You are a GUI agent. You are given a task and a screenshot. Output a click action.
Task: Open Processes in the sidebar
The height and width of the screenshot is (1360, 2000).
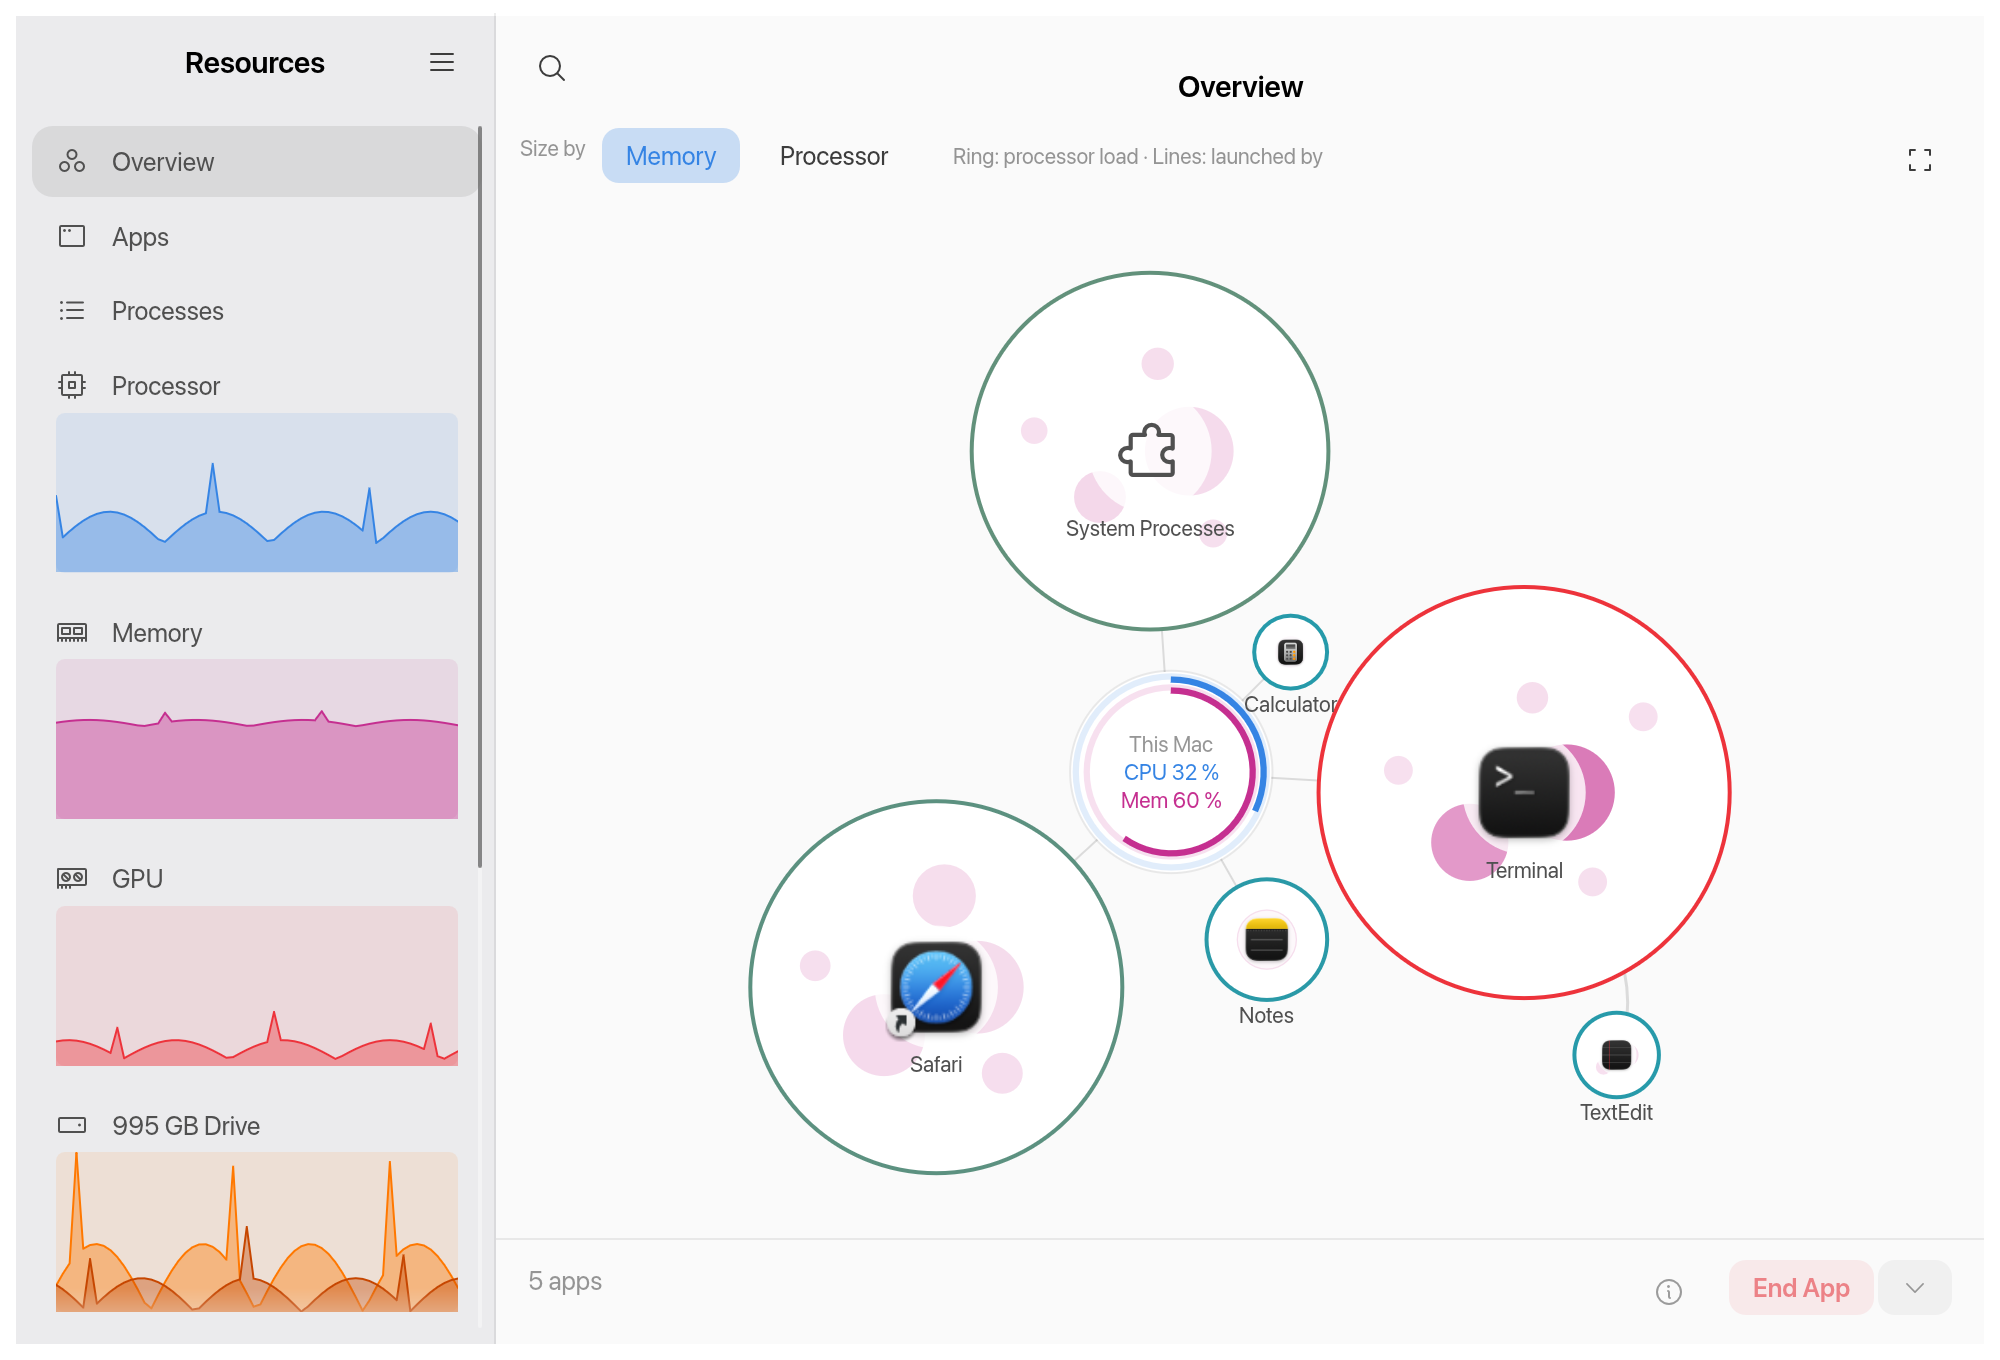pyautogui.click(x=256, y=311)
